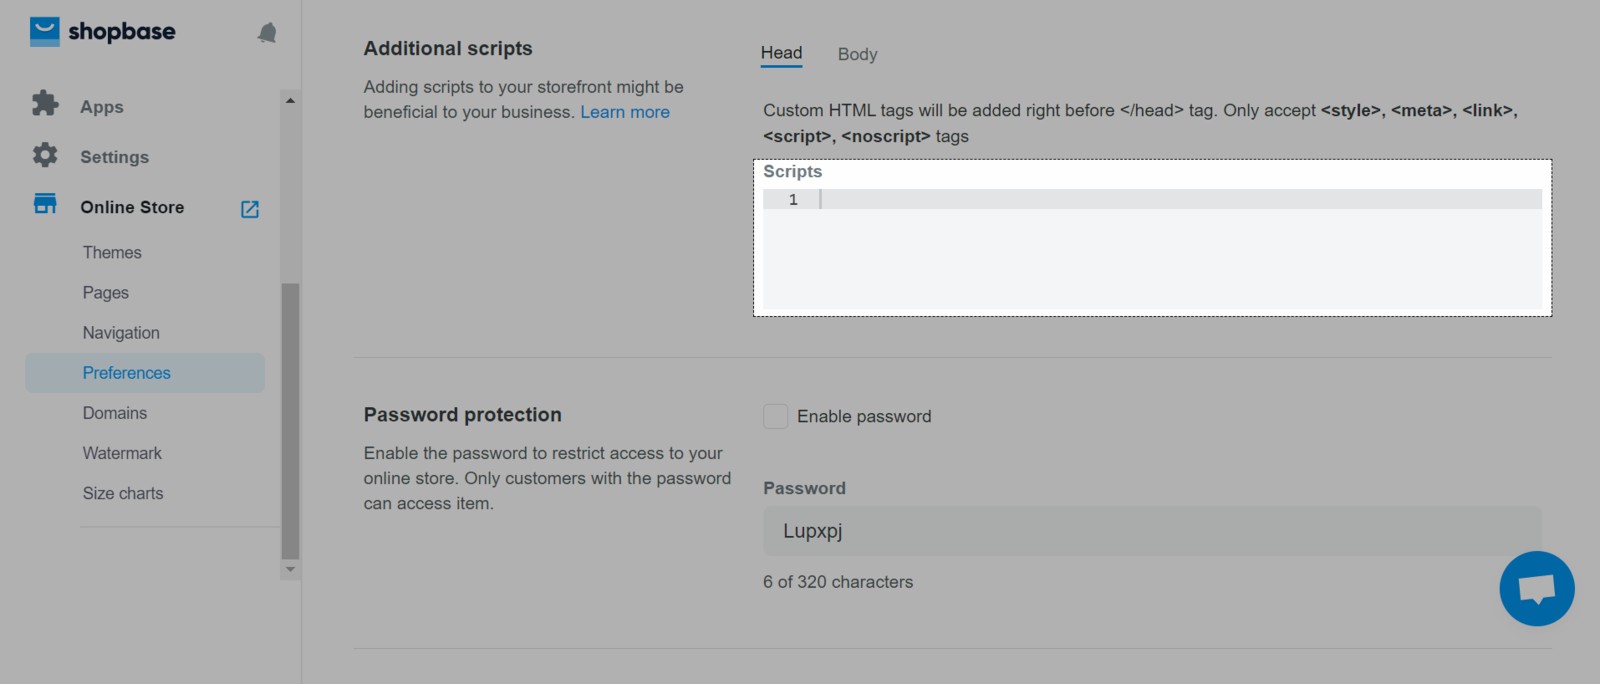The width and height of the screenshot is (1600, 684).
Task: Switch to the Body tab
Action: pyautogui.click(x=857, y=55)
